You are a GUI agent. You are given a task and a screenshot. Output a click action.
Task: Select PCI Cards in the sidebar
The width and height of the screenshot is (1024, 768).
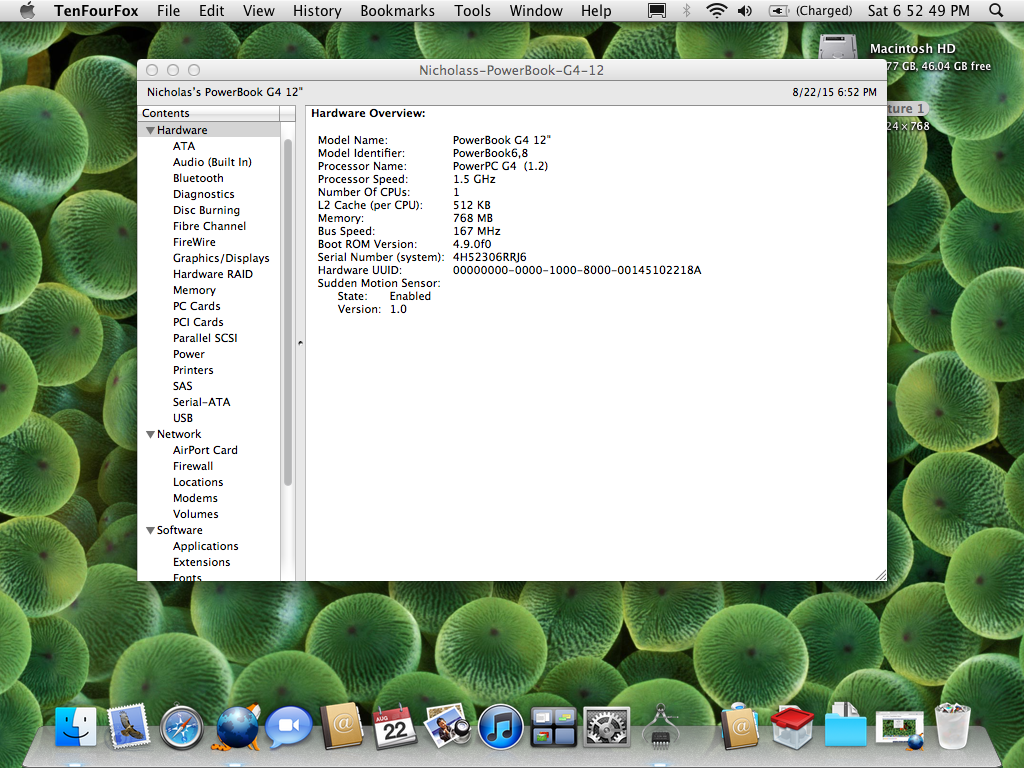pyautogui.click(x=198, y=322)
